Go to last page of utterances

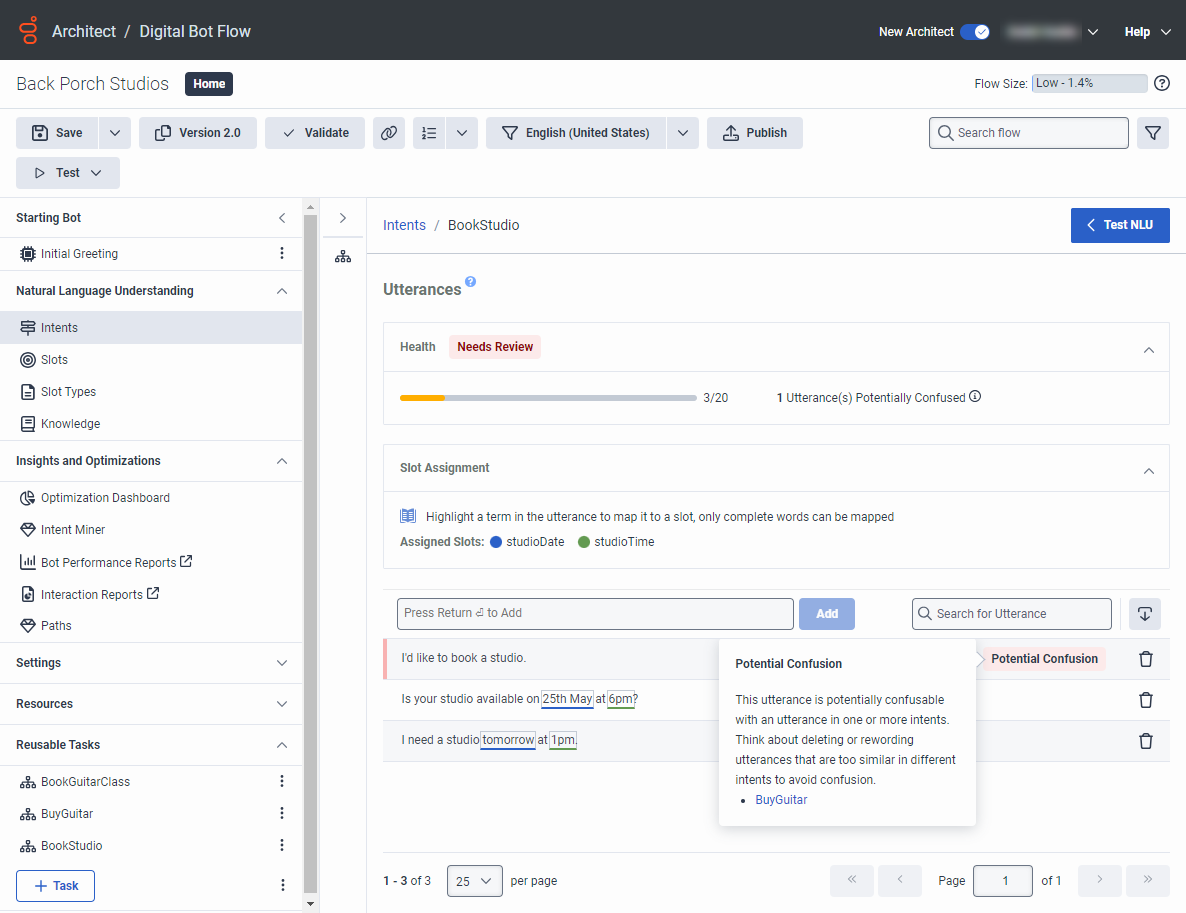pos(1148,880)
